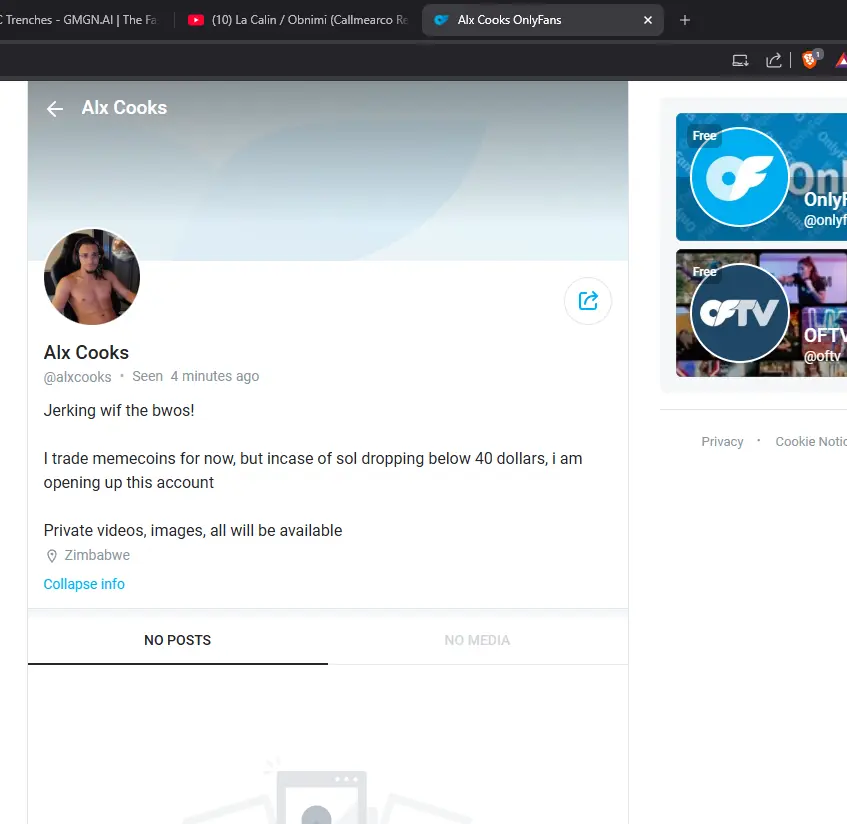The width and height of the screenshot is (847, 824).
Task: Select the NO MEDIA tab
Action: 478,640
